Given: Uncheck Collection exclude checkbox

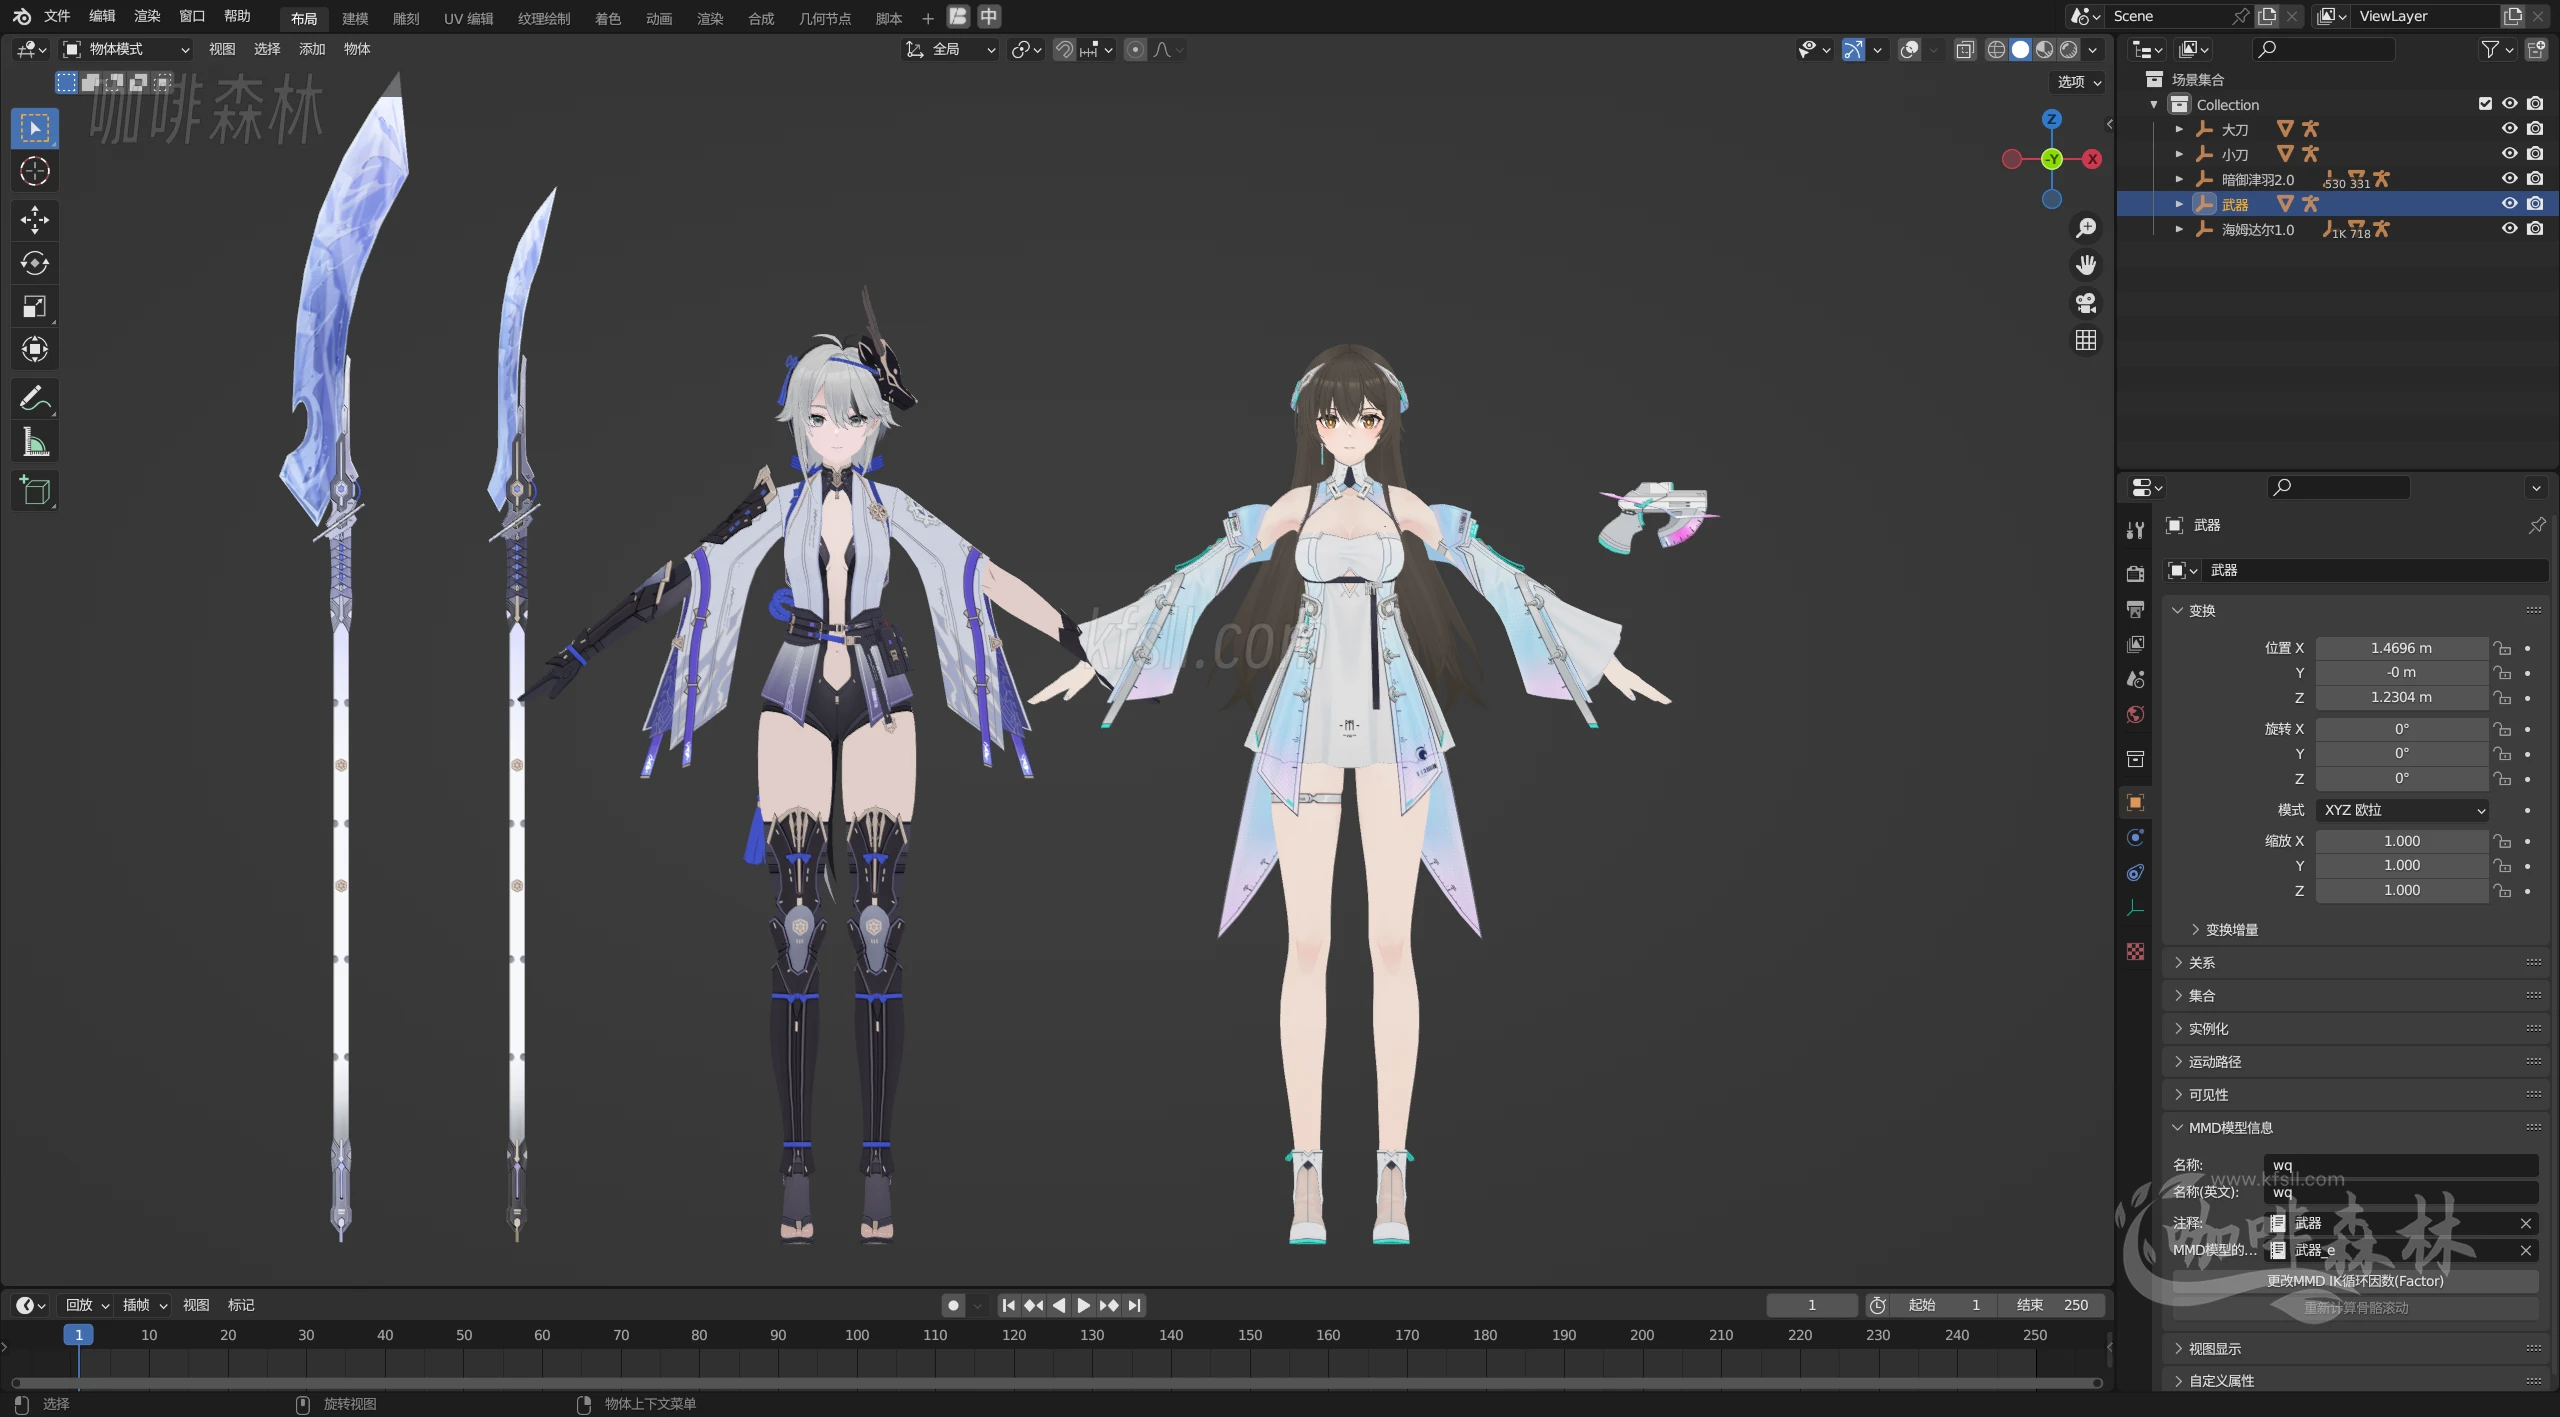Looking at the screenshot, I should coord(2485,104).
